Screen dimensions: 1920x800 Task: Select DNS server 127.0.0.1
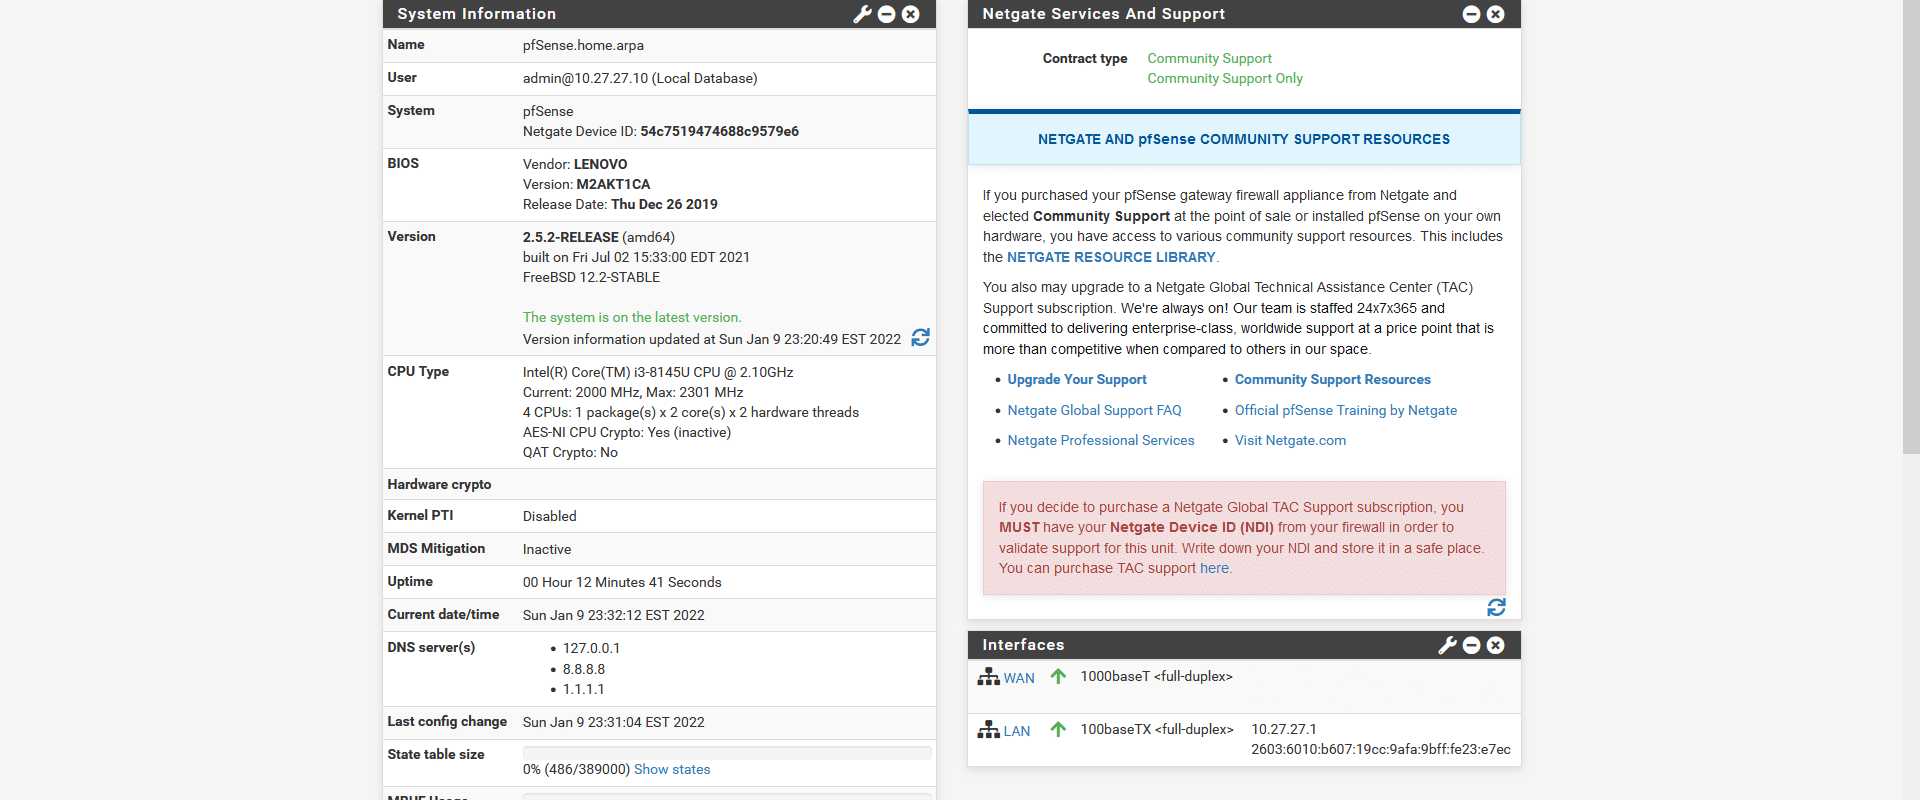pos(591,648)
